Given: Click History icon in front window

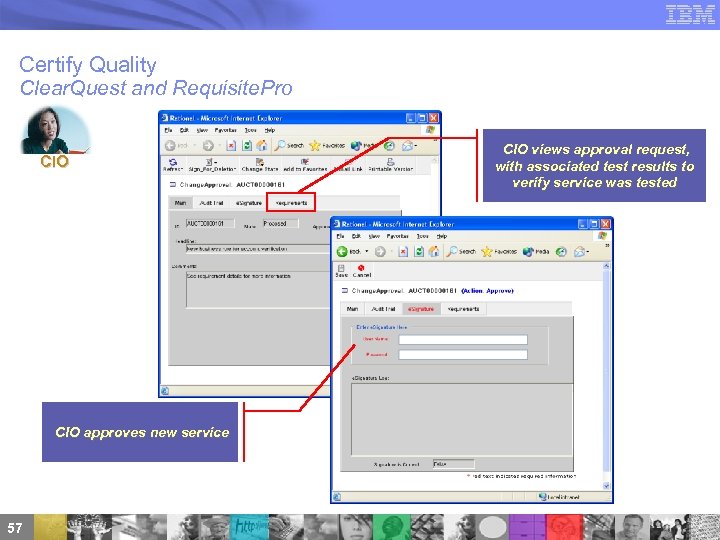Looking at the screenshot, I should pos(561,252).
